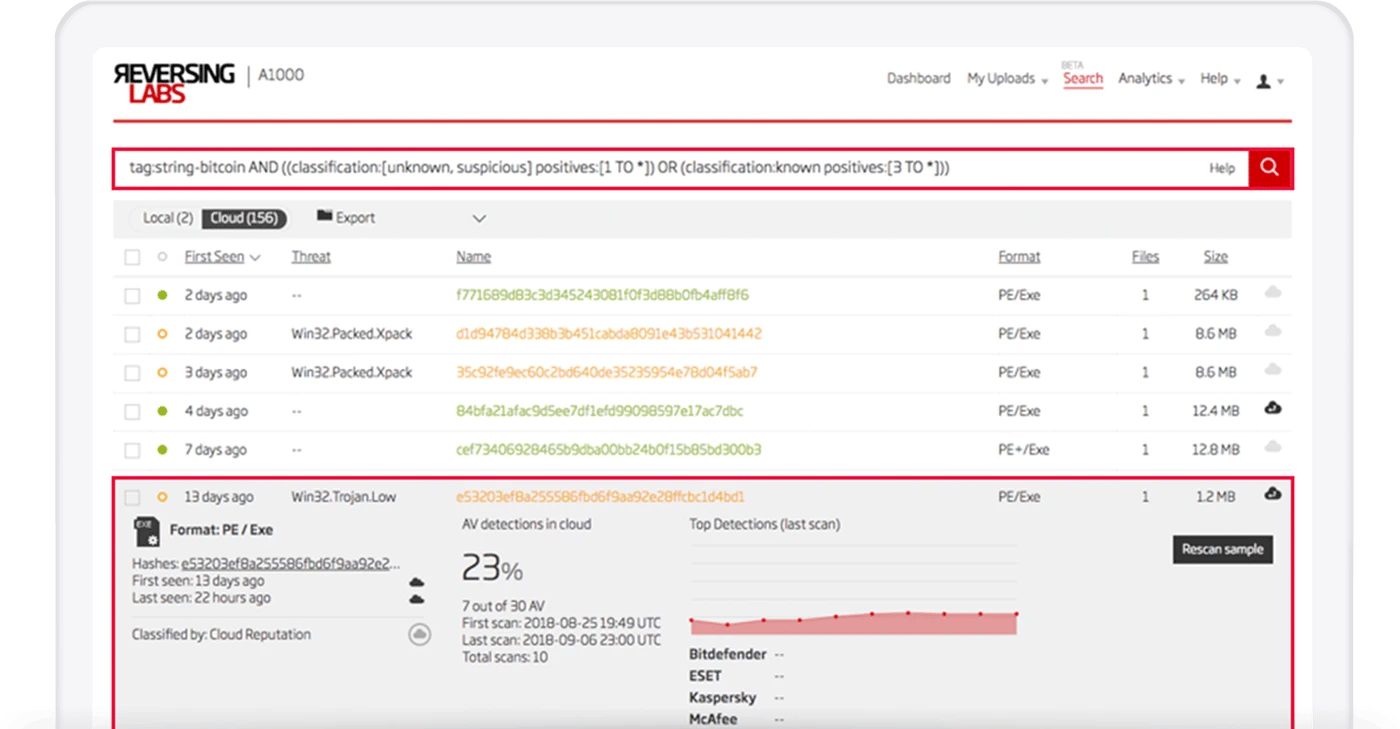This screenshot has height=729, width=1400.
Task: Expand the Help menu dropdown arrow
Action: point(1237,82)
